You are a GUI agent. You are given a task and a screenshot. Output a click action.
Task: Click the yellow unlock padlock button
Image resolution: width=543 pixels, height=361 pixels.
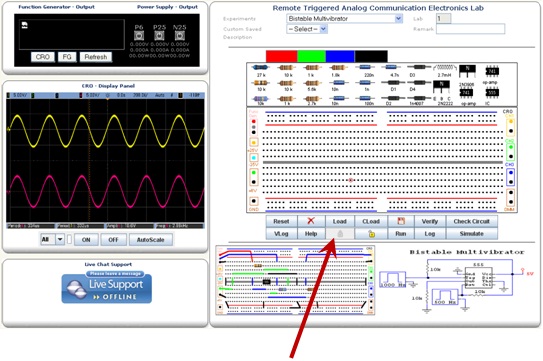[371, 234]
